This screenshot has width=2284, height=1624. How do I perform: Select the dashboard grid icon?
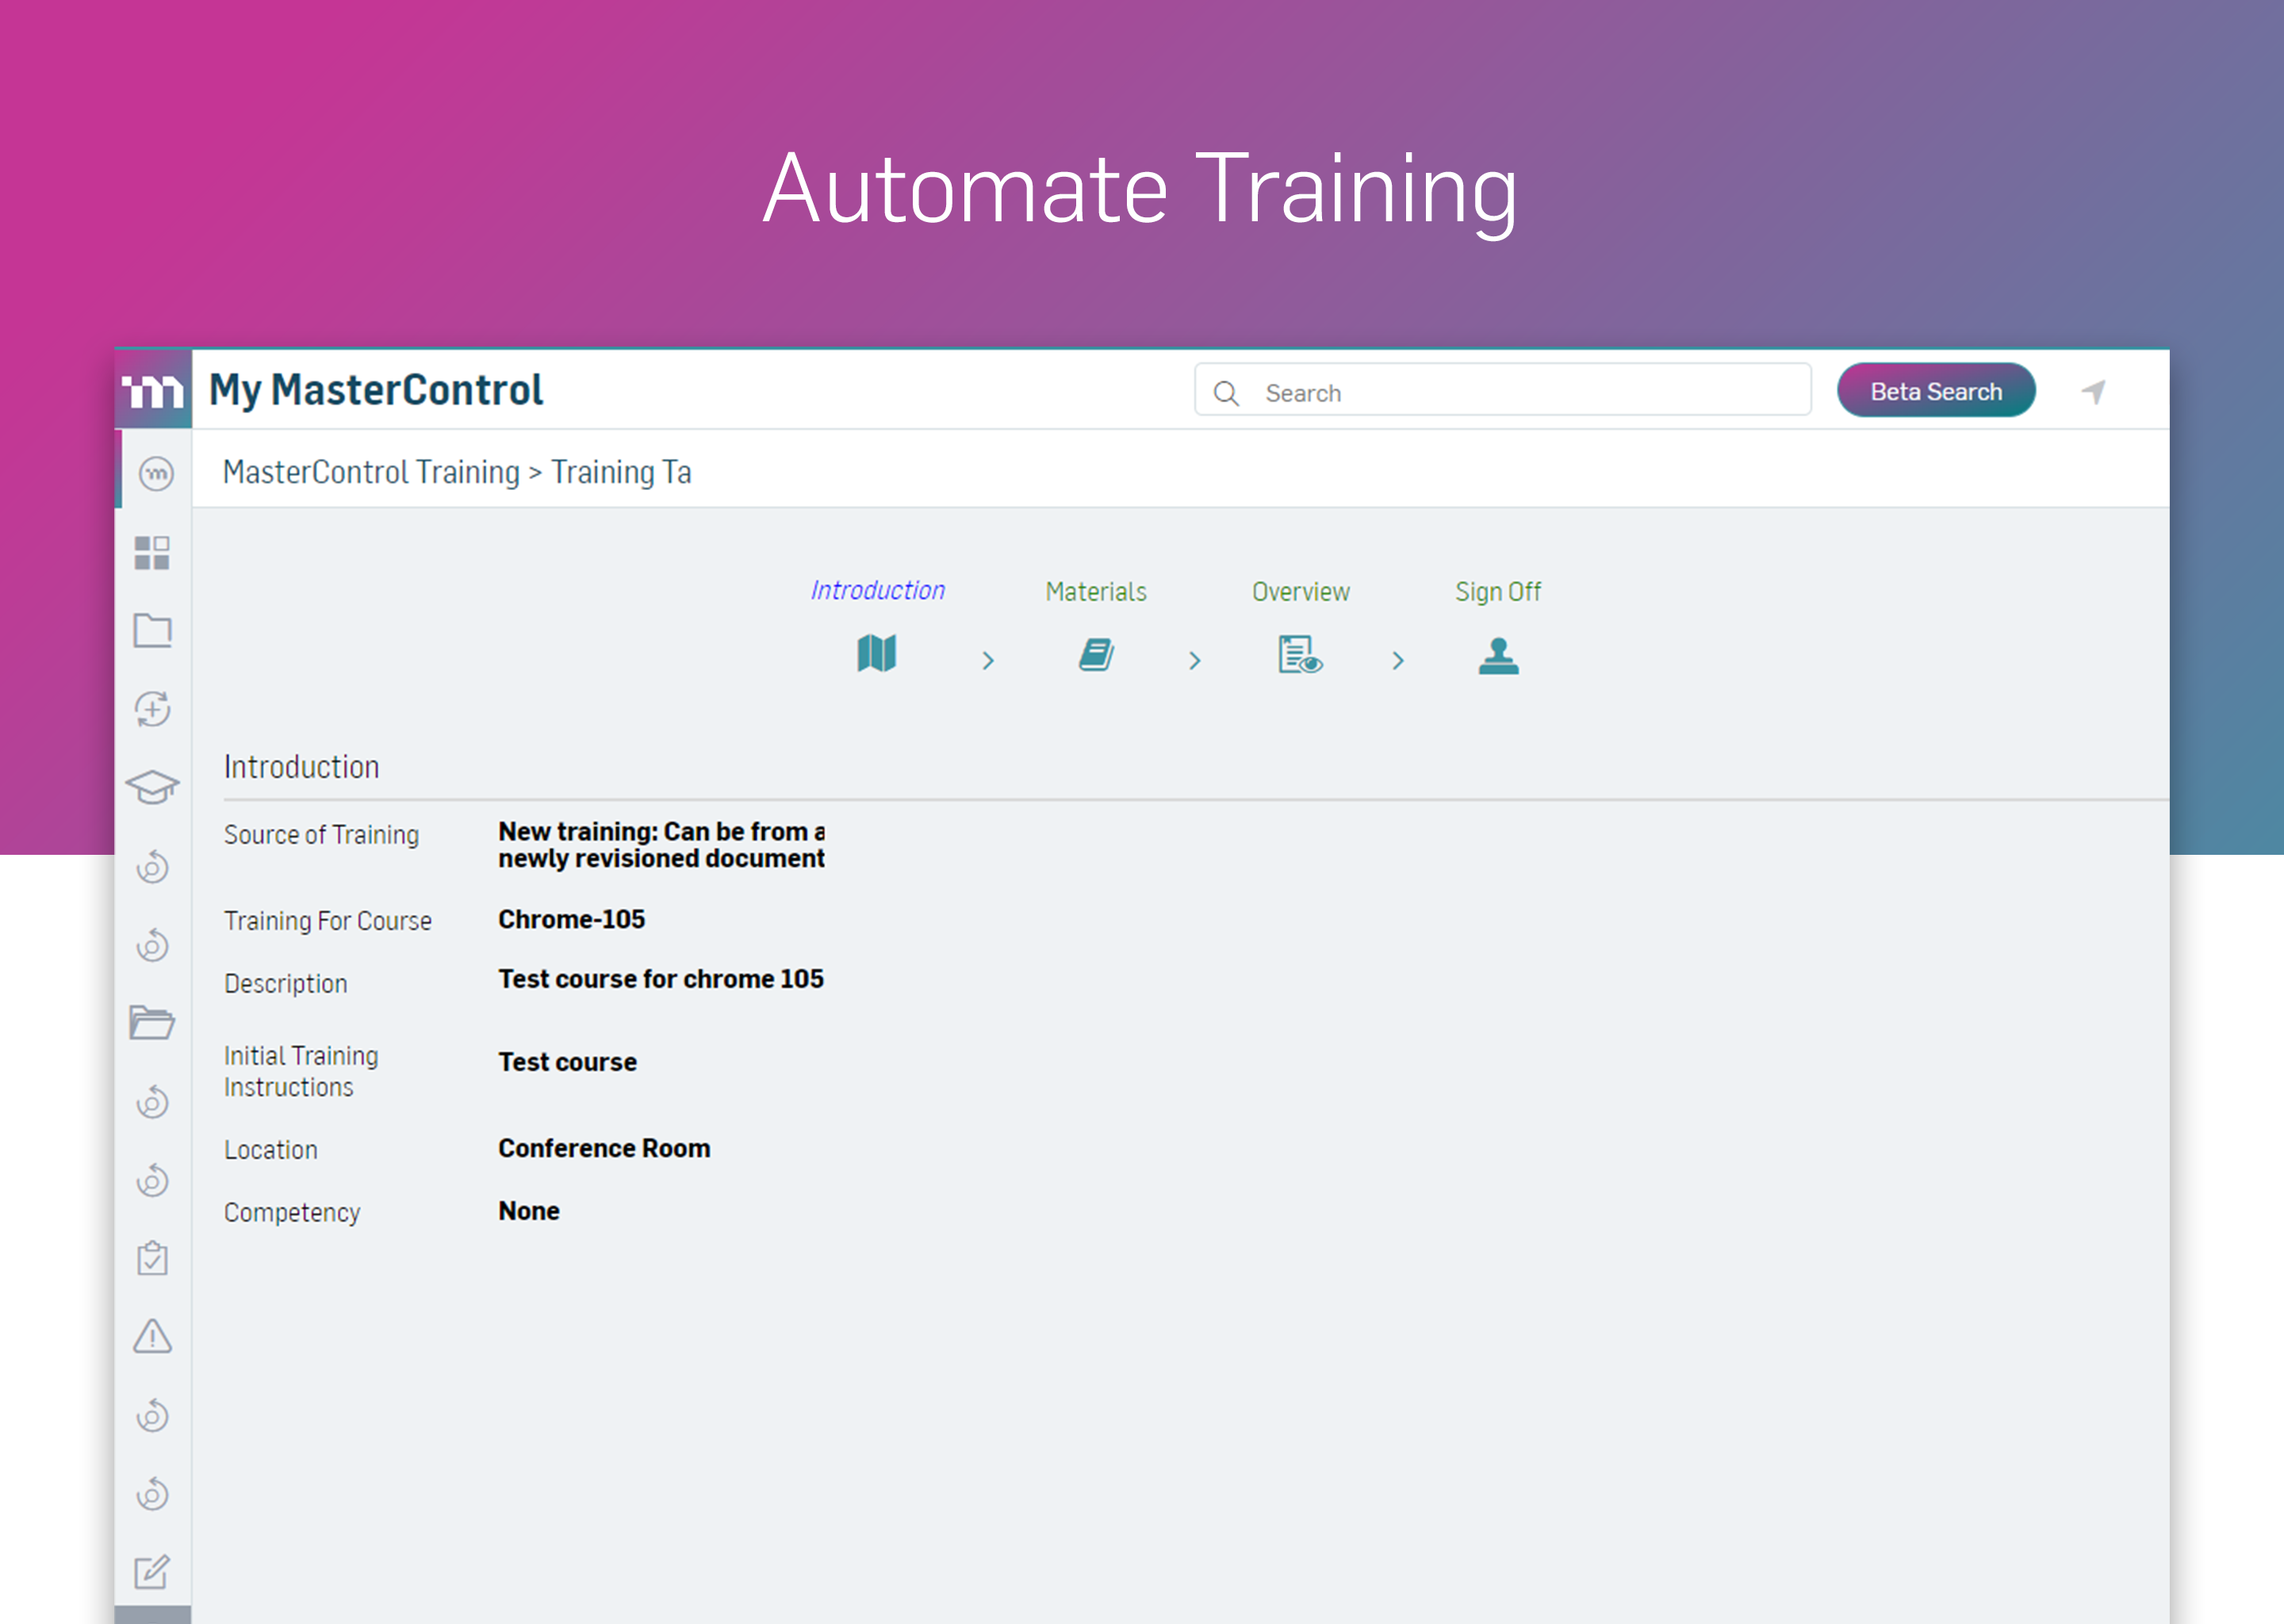pyautogui.click(x=153, y=553)
